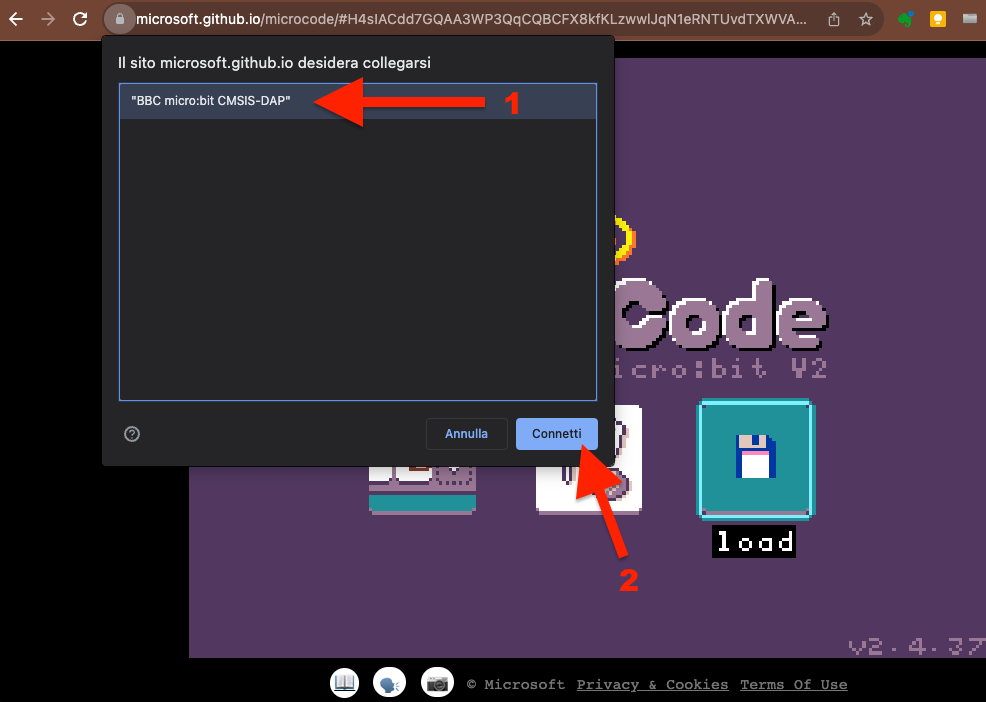
Task: Open the help question-mark icon in dialog
Action: pyautogui.click(x=132, y=434)
